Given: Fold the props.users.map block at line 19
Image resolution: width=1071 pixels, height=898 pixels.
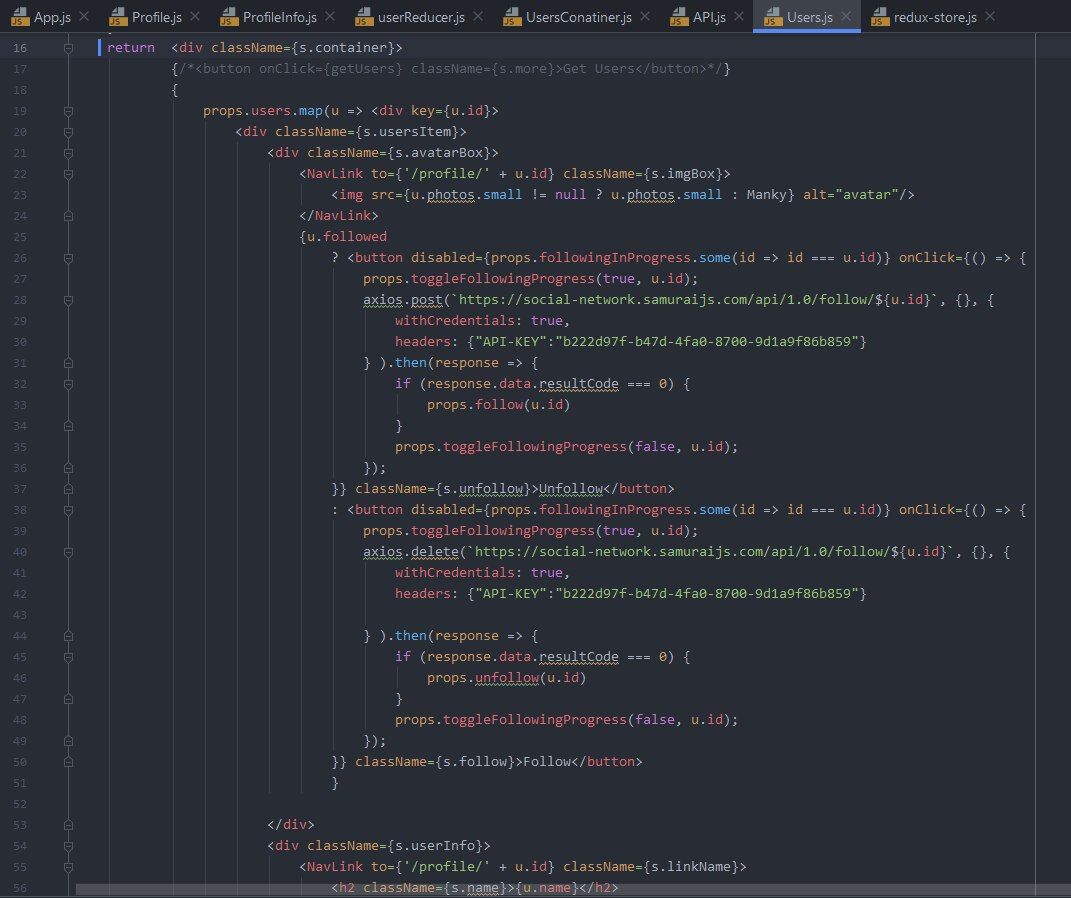Looking at the screenshot, I should tap(68, 111).
